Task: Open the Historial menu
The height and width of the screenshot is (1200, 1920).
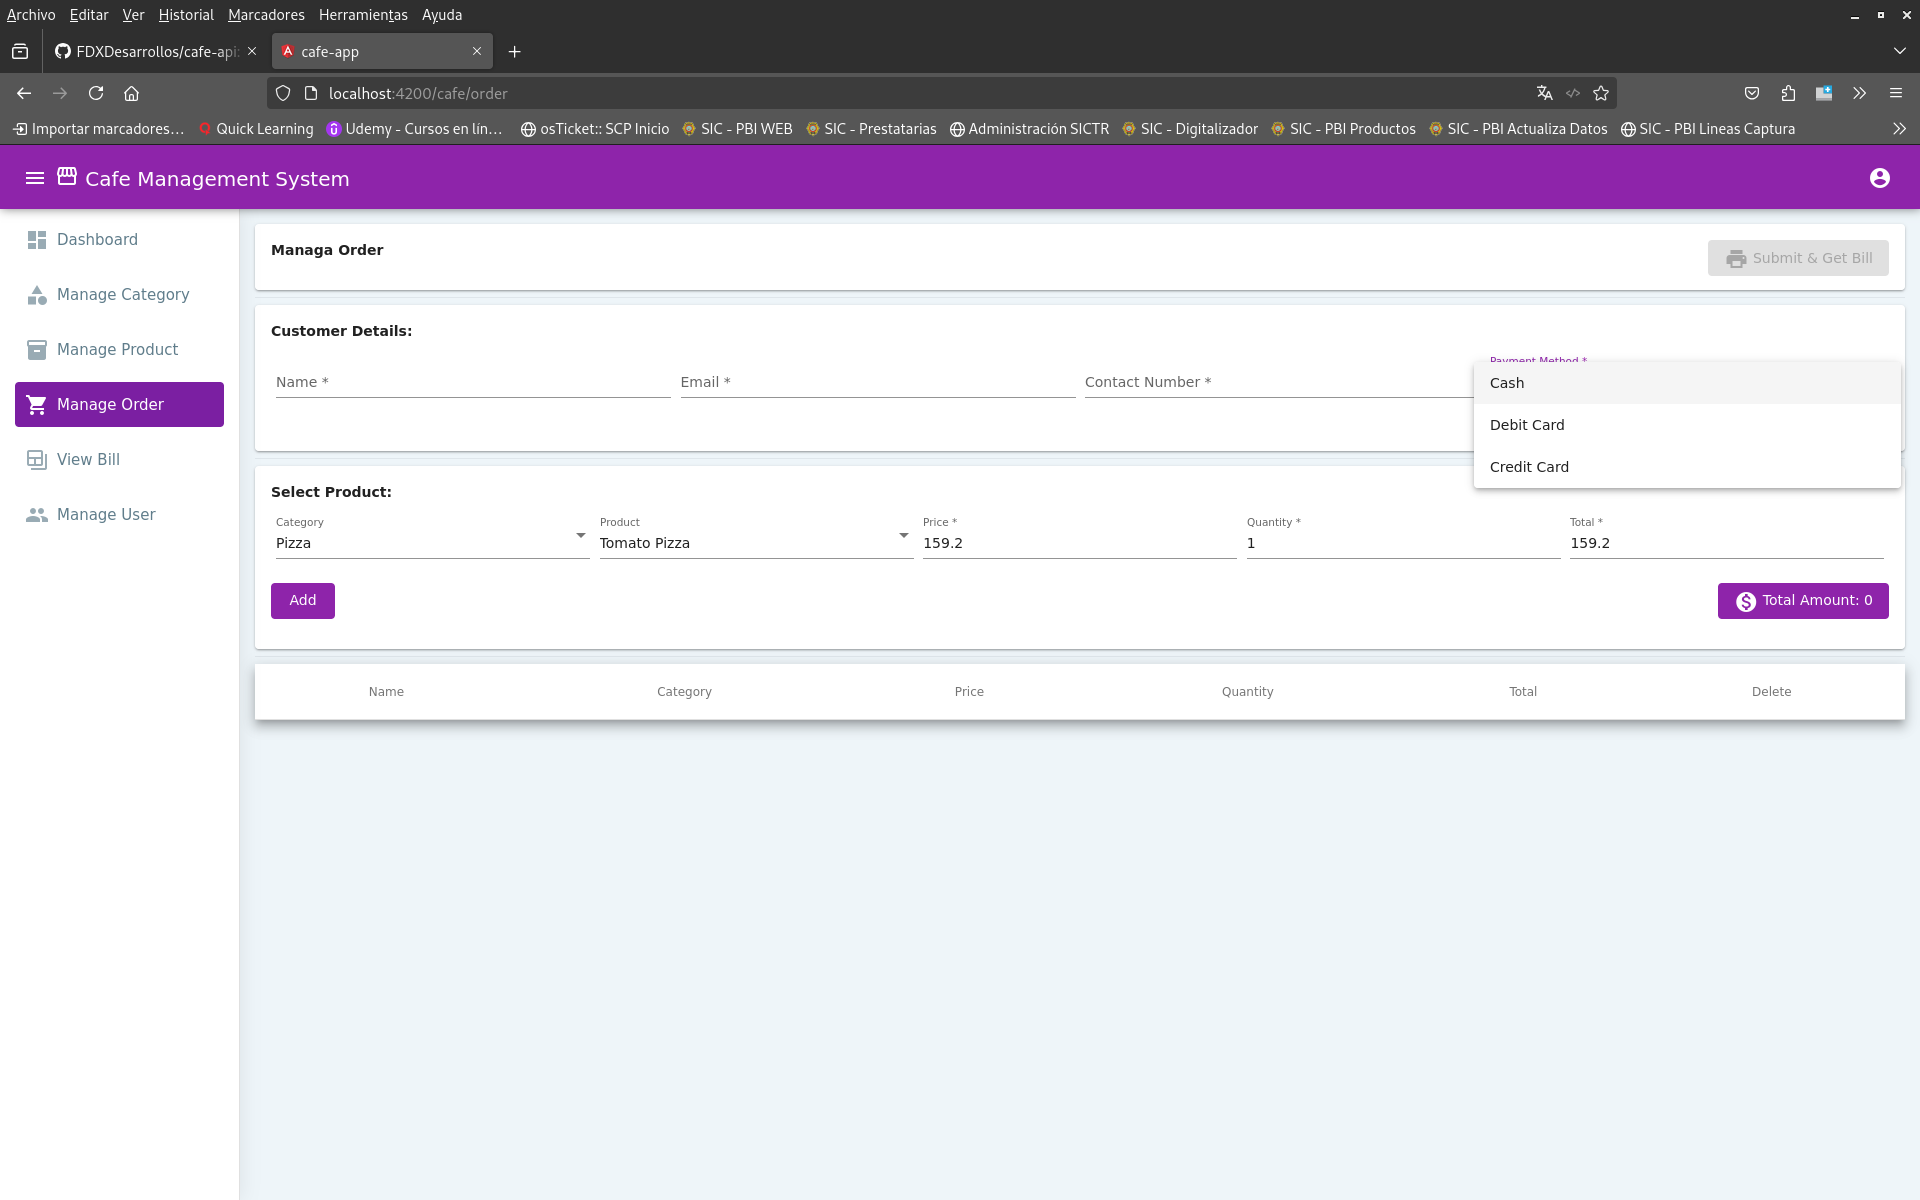Action: coord(186,15)
